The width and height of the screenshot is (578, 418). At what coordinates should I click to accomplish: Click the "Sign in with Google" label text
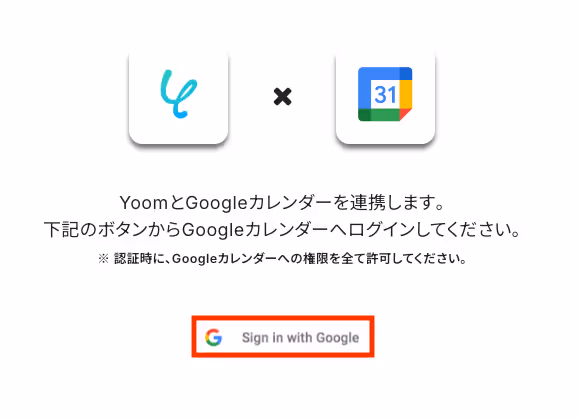300,338
